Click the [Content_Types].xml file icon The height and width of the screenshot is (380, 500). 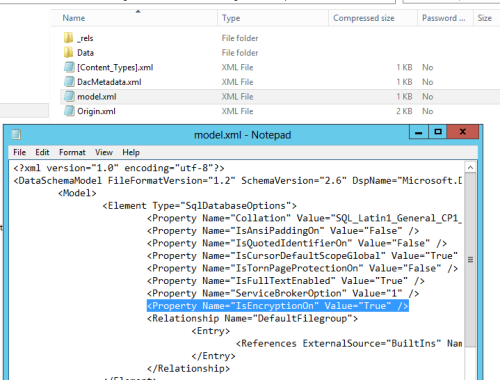click(69, 67)
